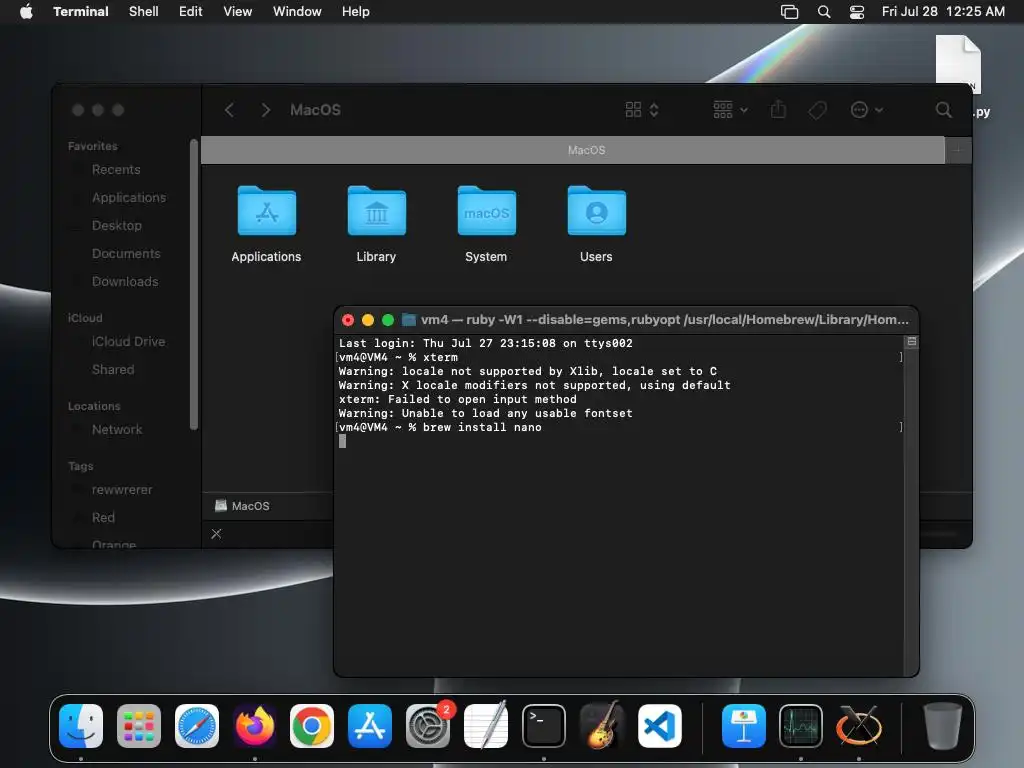Open the Terminal app menu
1024x768 pixels.
[81, 12]
